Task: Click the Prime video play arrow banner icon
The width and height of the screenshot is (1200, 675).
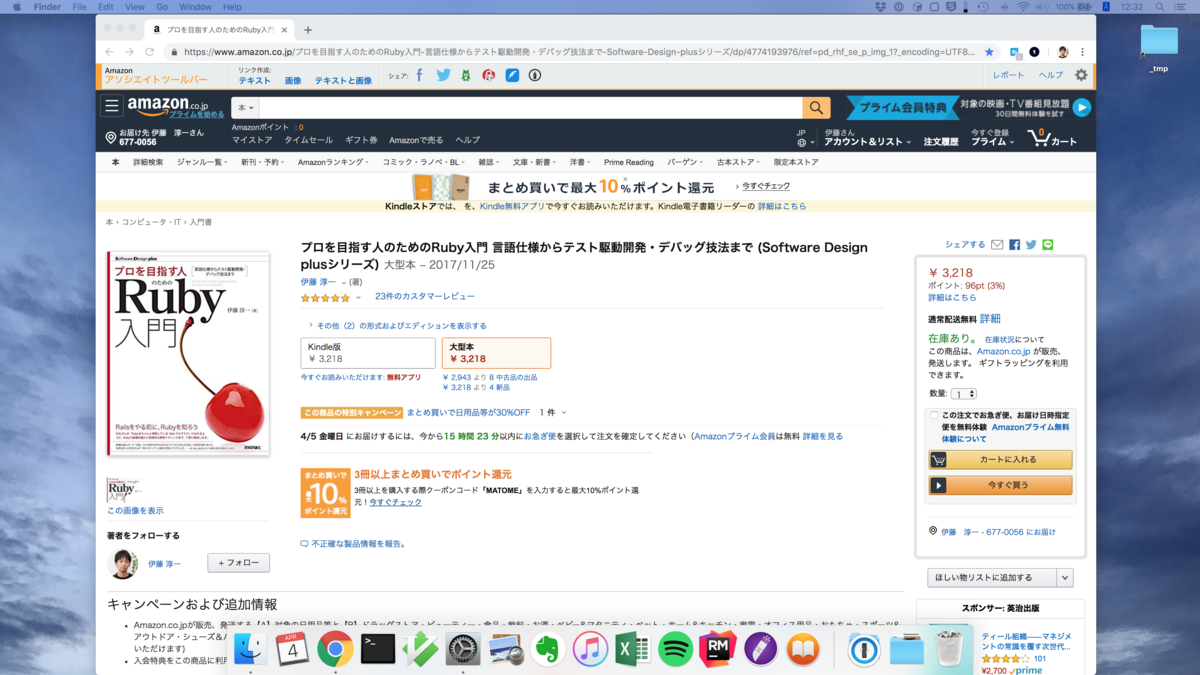Action: pos(1082,107)
